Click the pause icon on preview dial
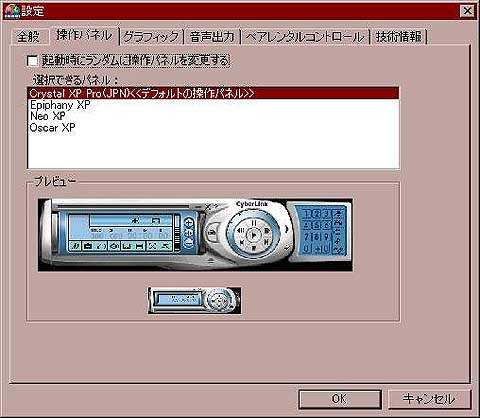The width and height of the screenshot is (480, 418). (254, 223)
